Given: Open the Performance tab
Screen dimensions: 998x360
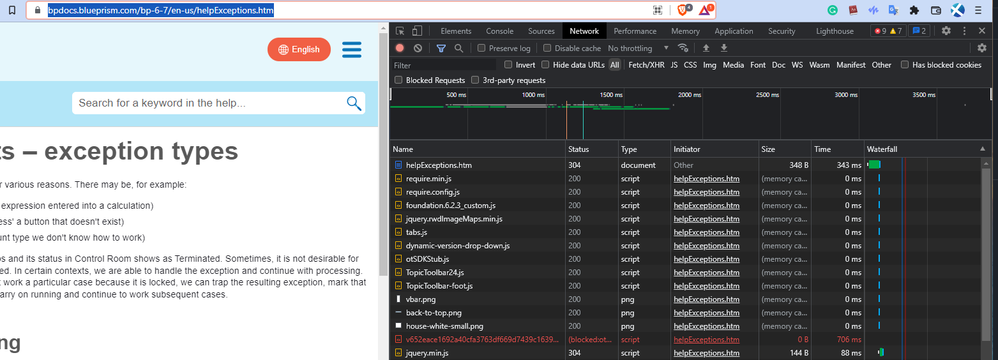Looking at the screenshot, I should pos(635,31).
